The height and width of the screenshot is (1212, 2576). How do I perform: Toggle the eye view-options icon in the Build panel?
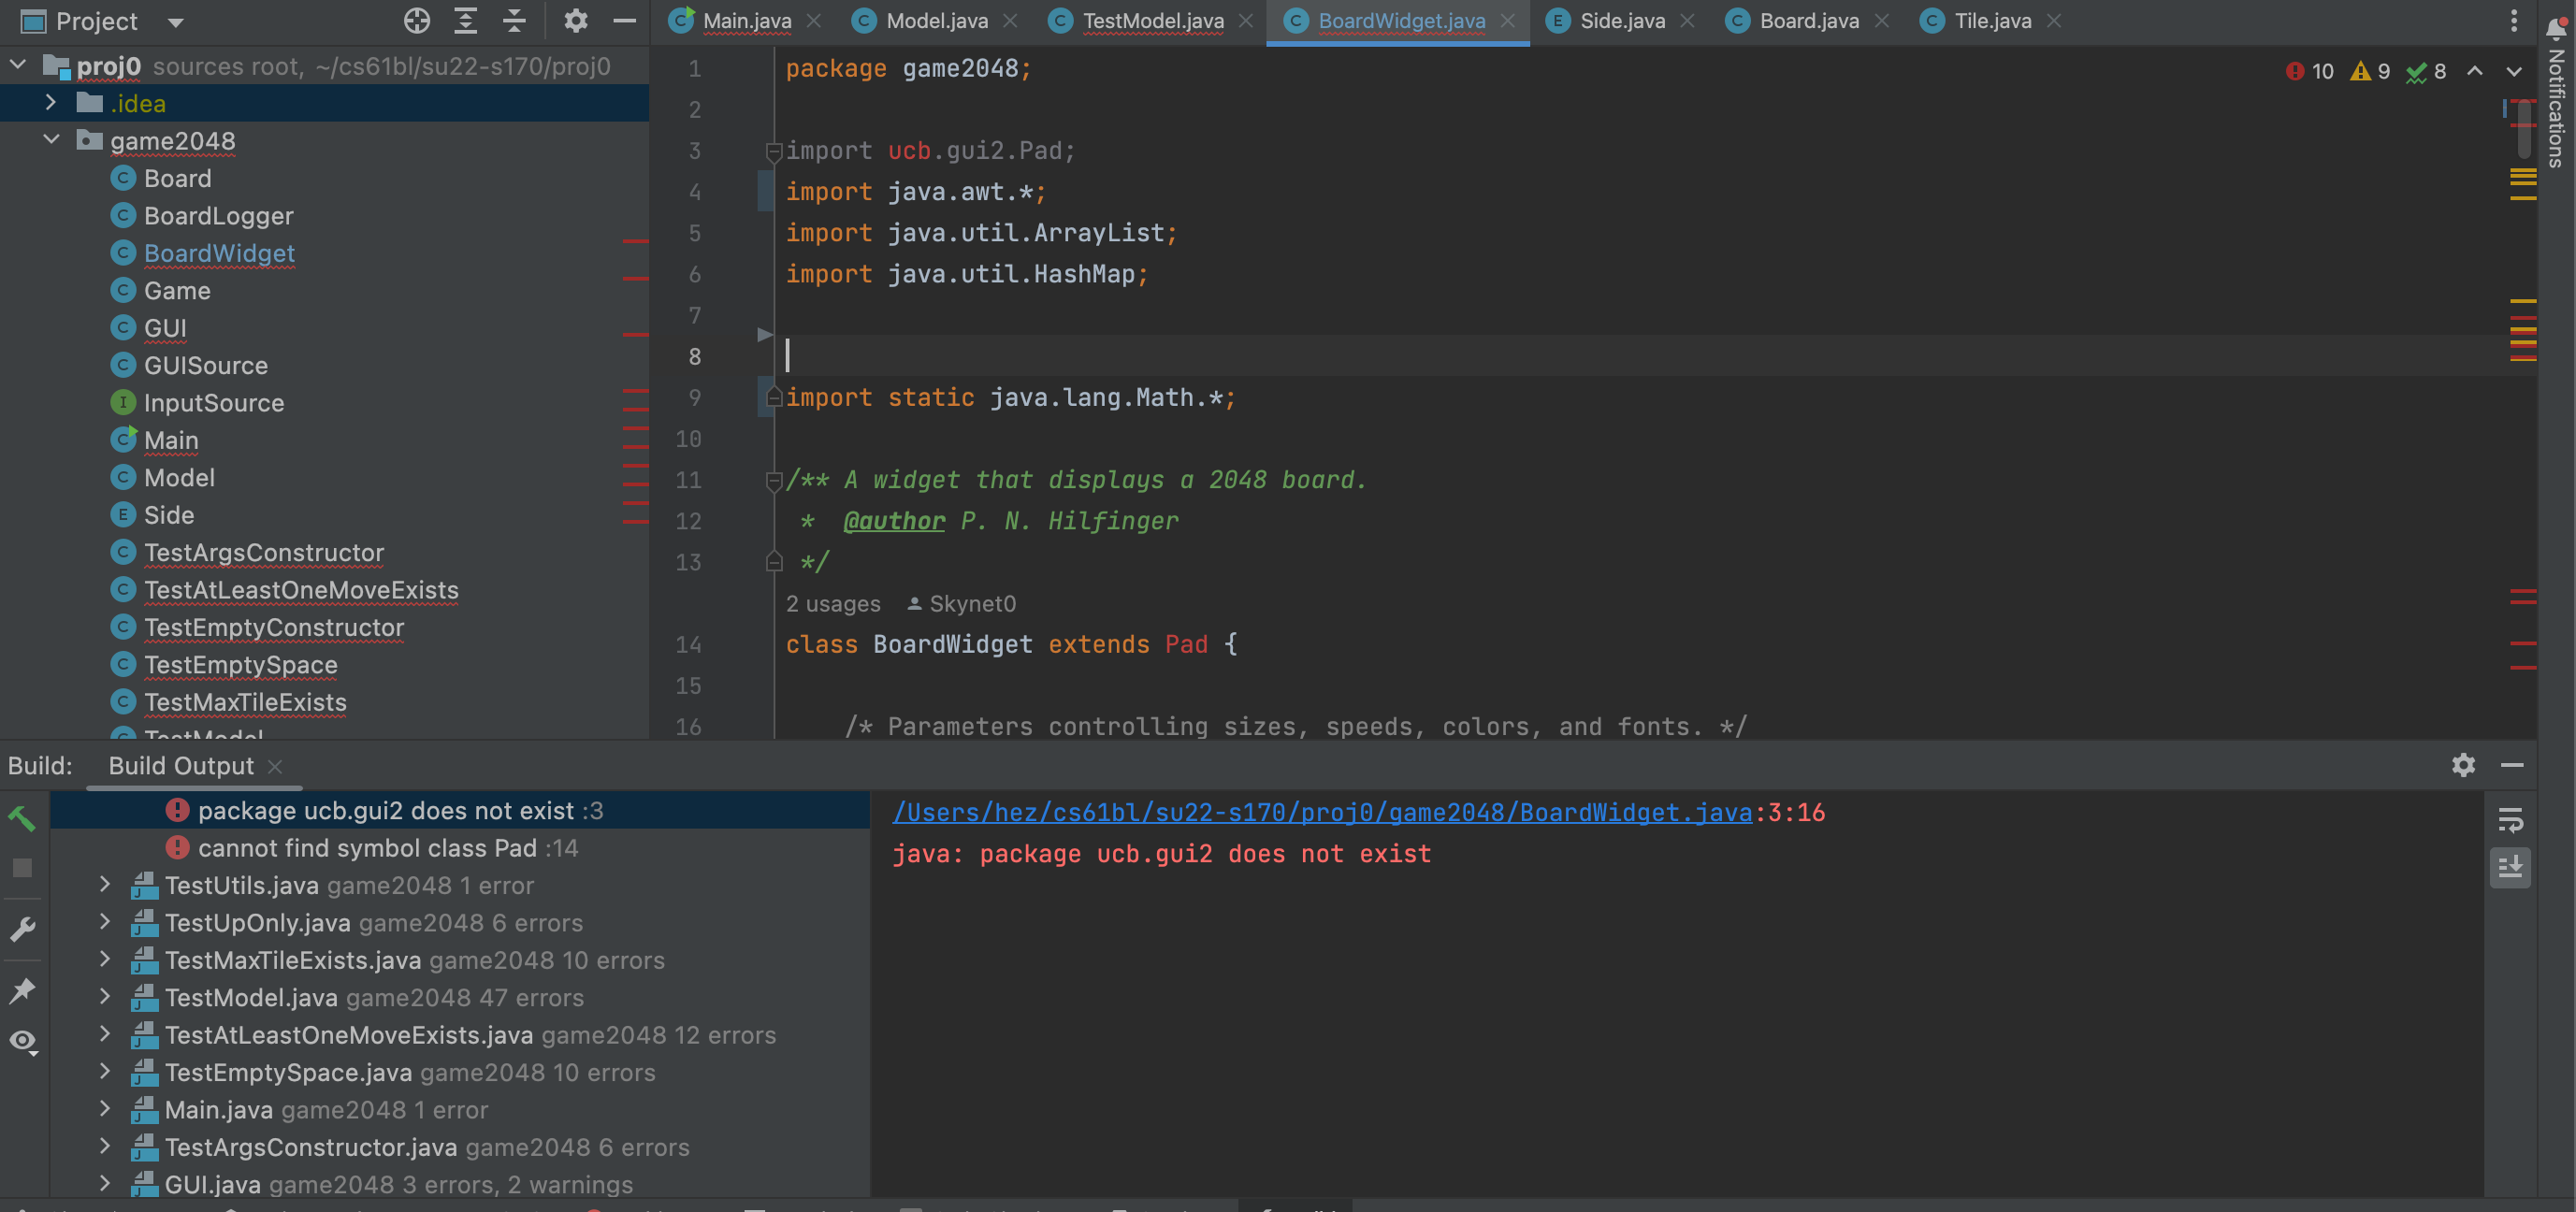tap(22, 1041)
